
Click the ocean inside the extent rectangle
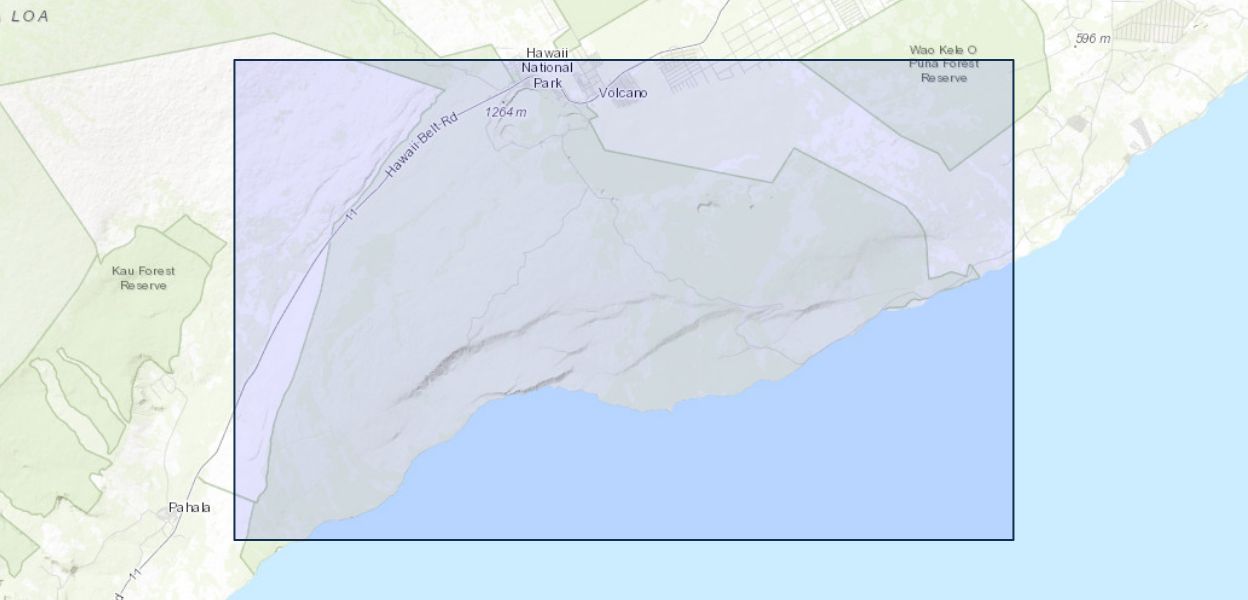[x=750, y=470]
